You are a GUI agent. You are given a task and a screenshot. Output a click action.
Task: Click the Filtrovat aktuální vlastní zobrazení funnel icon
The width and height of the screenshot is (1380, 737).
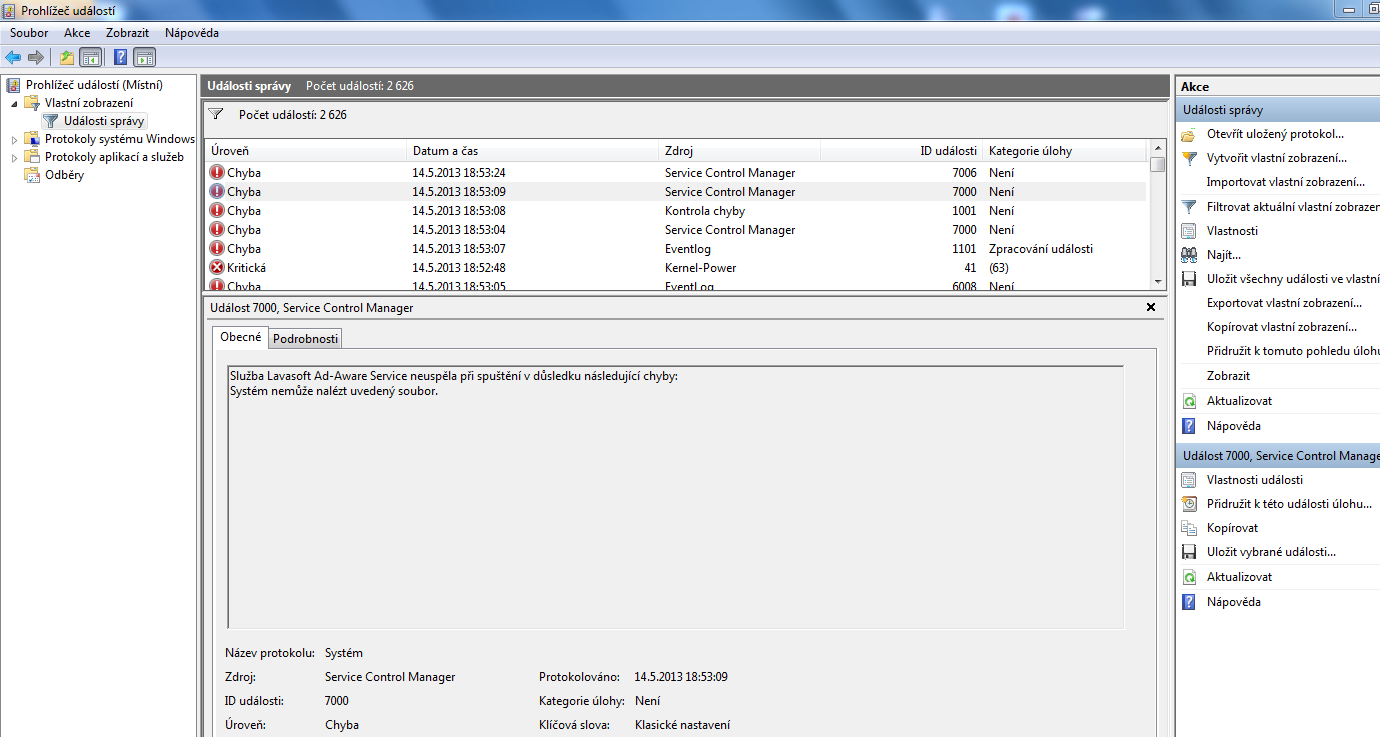(x=1189, y=207)
